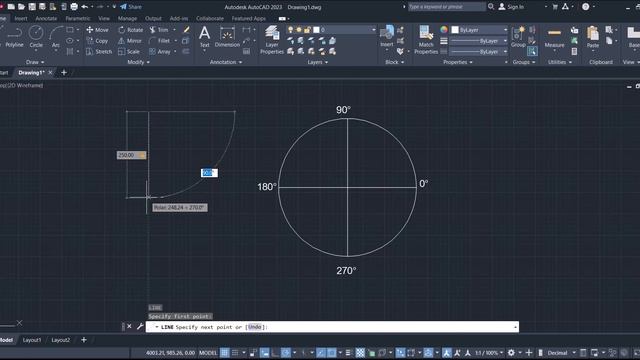Toggle dynamic input in status bar

coord(264,353)
